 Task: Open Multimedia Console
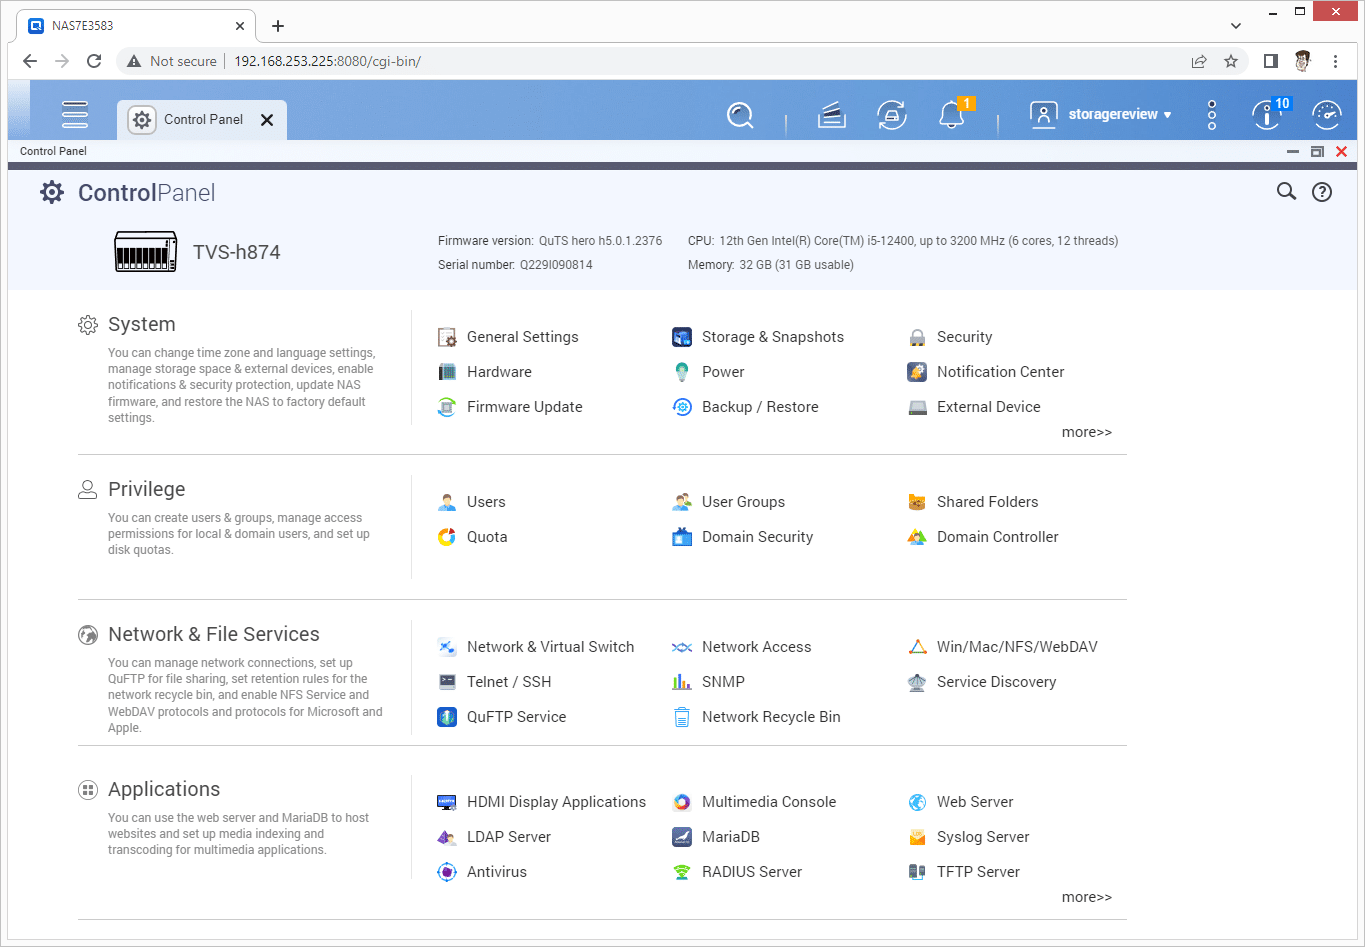tap(768, 802)
